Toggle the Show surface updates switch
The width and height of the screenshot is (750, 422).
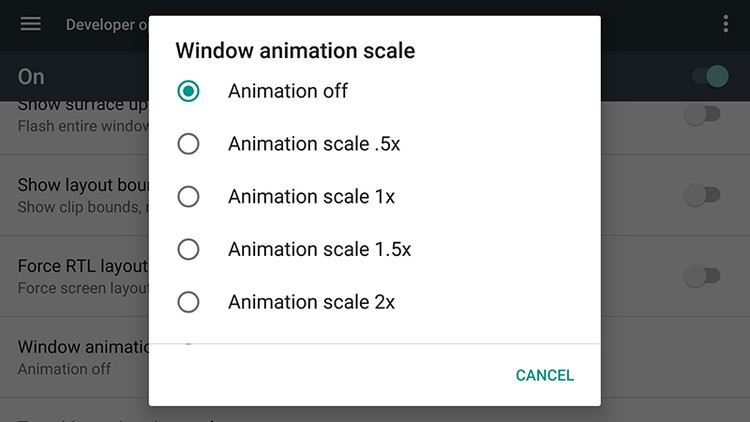tap(701, 115)
